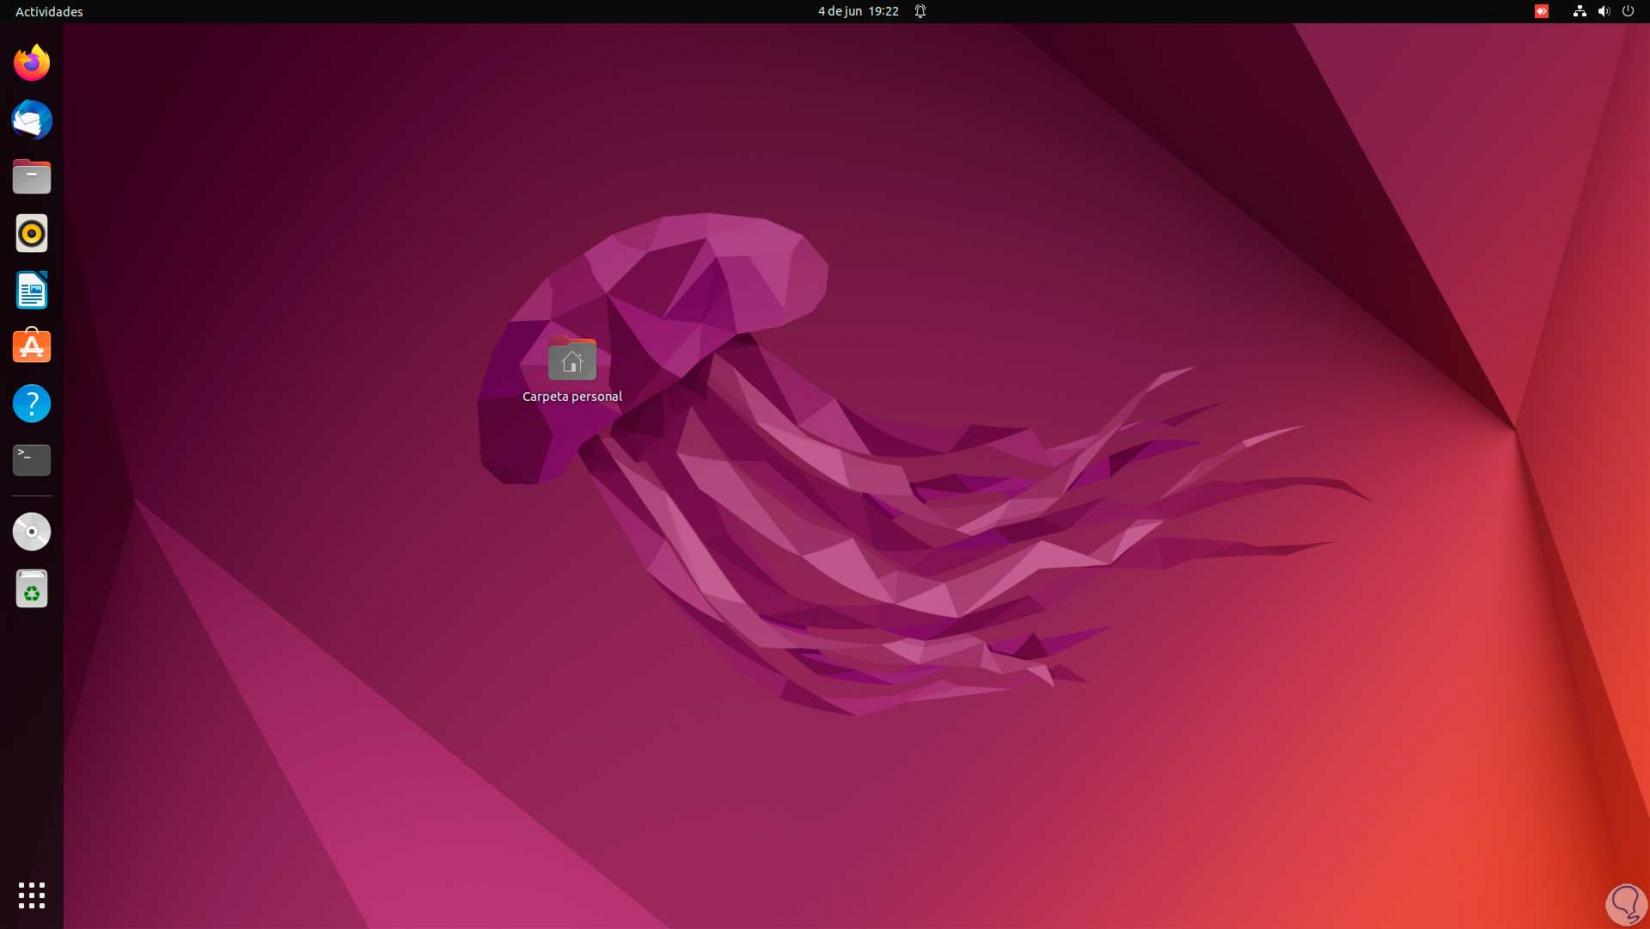Launch Firefox from the dock

pos(32,63)
